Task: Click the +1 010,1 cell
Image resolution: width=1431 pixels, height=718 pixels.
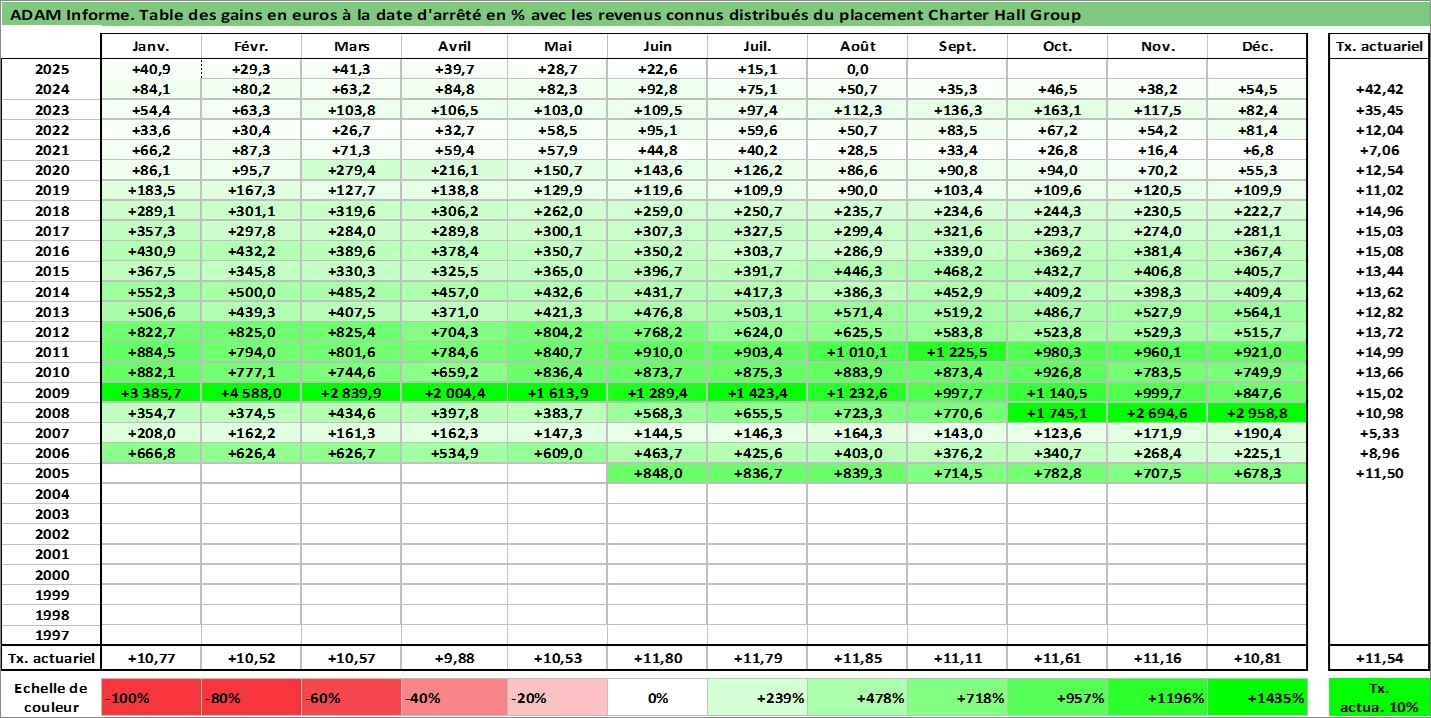Action: [x=857, y=352]
